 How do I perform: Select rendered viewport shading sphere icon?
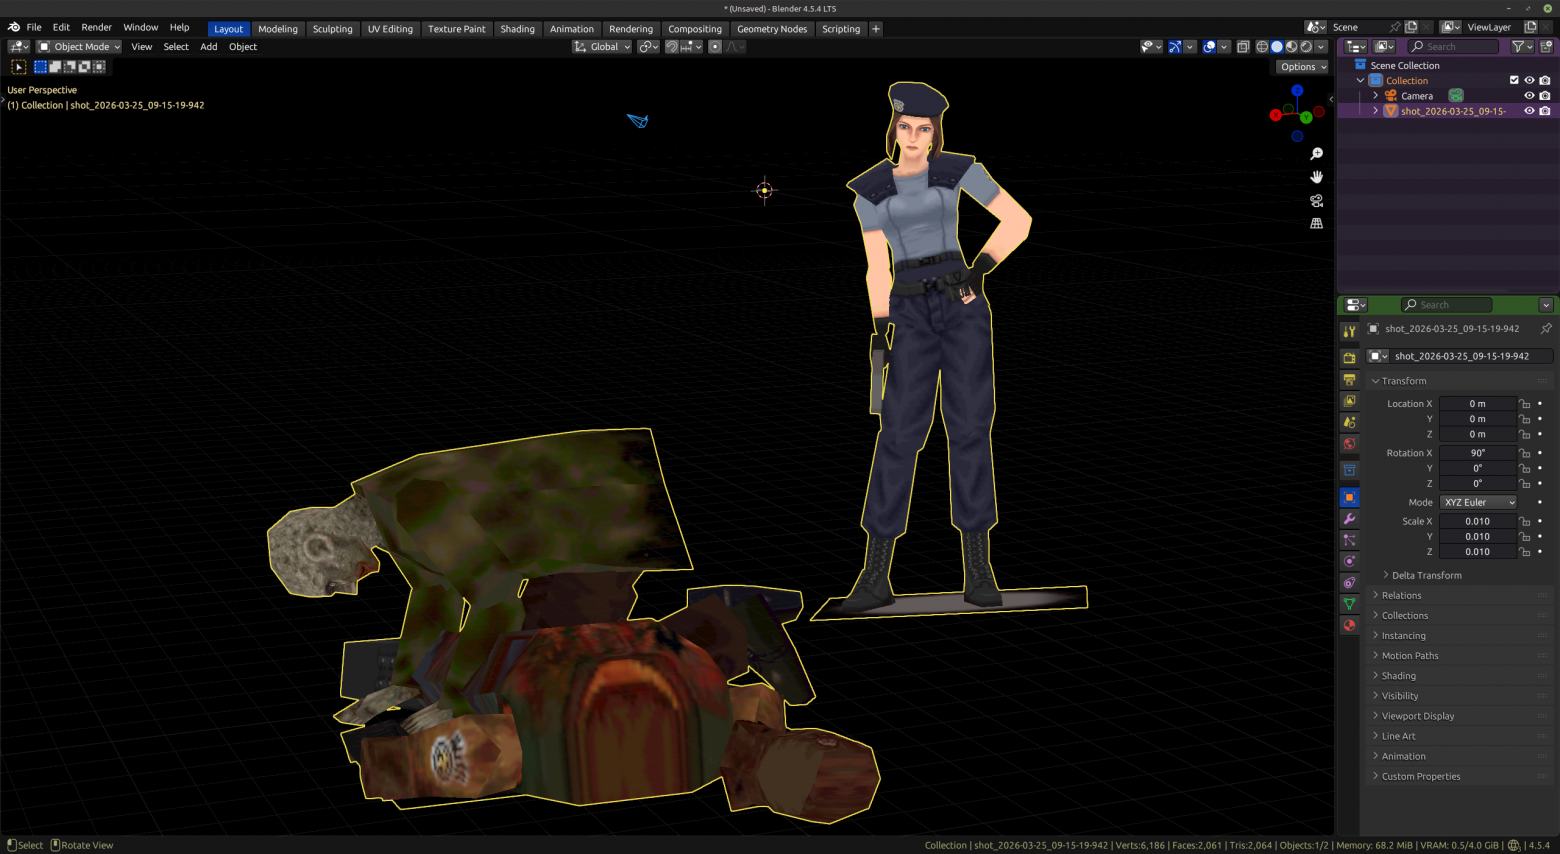pyautogui.click(x=1305, y=47)
